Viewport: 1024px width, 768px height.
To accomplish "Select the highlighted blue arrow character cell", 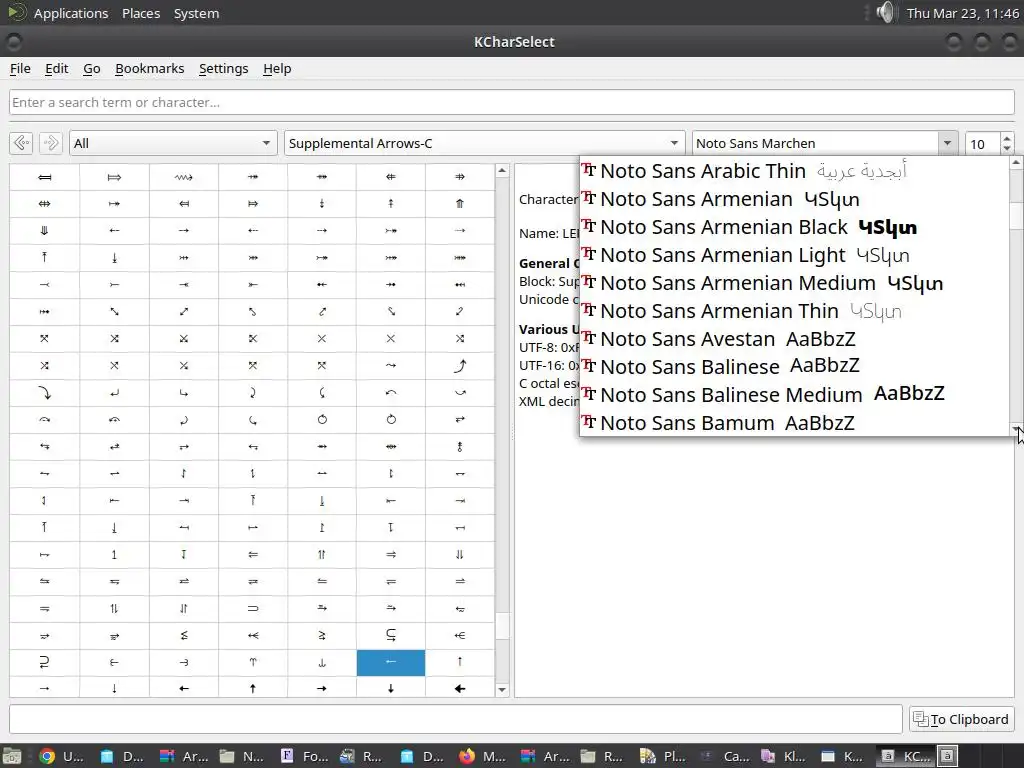I will click(391, 662).
